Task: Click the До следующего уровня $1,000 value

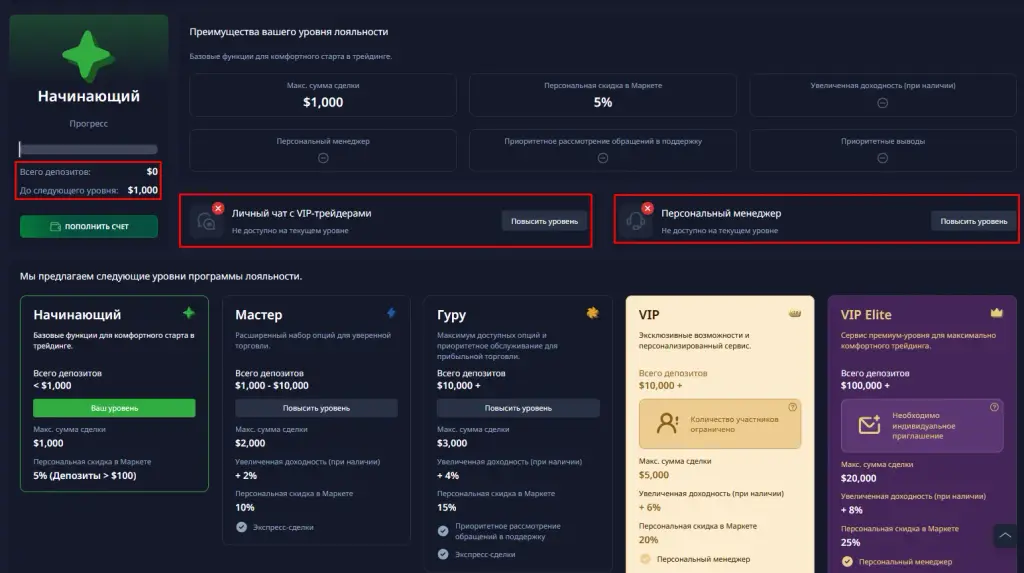Action: 142,190
